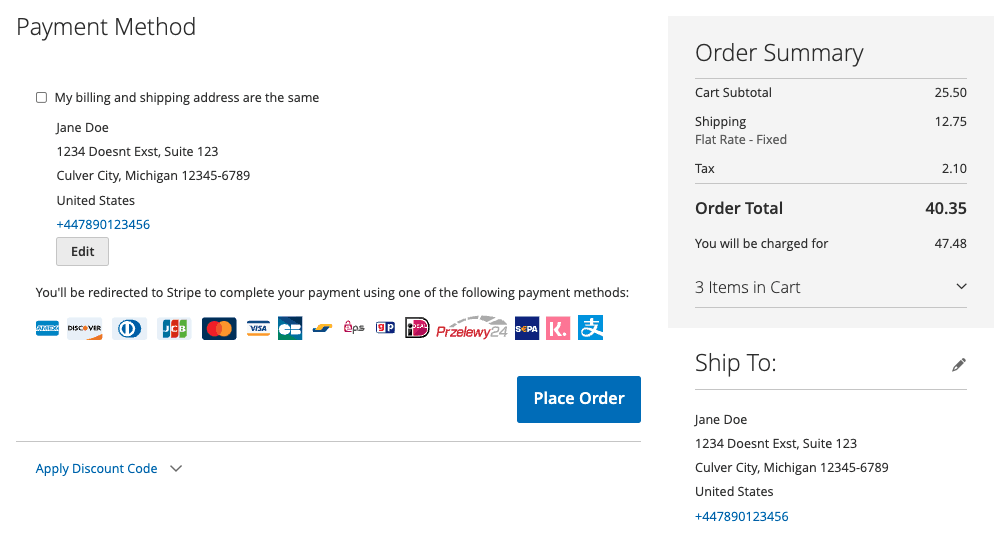The width and height of the screenshot is (1008, 551).
Task: Click the Przelewy24 payment logo
Action: pyautogui.click(x=472, y=328)
